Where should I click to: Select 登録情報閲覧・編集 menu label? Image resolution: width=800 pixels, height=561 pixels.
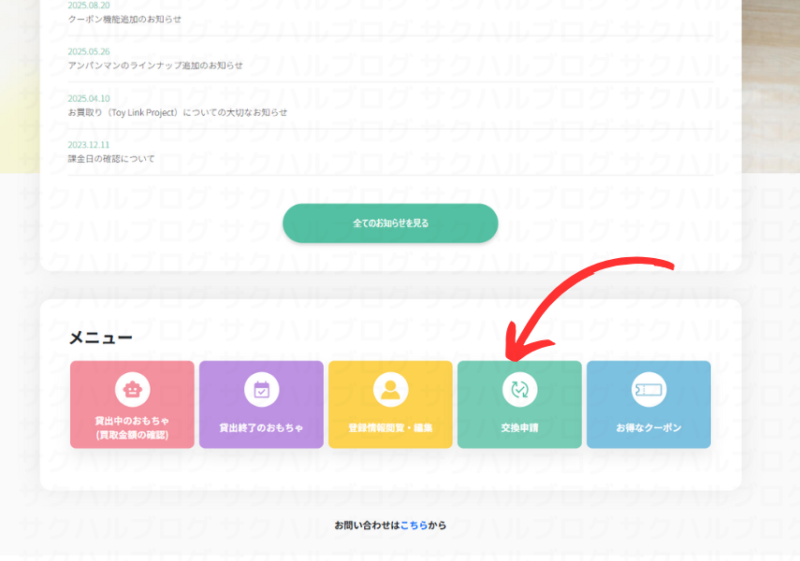point(390,427)
